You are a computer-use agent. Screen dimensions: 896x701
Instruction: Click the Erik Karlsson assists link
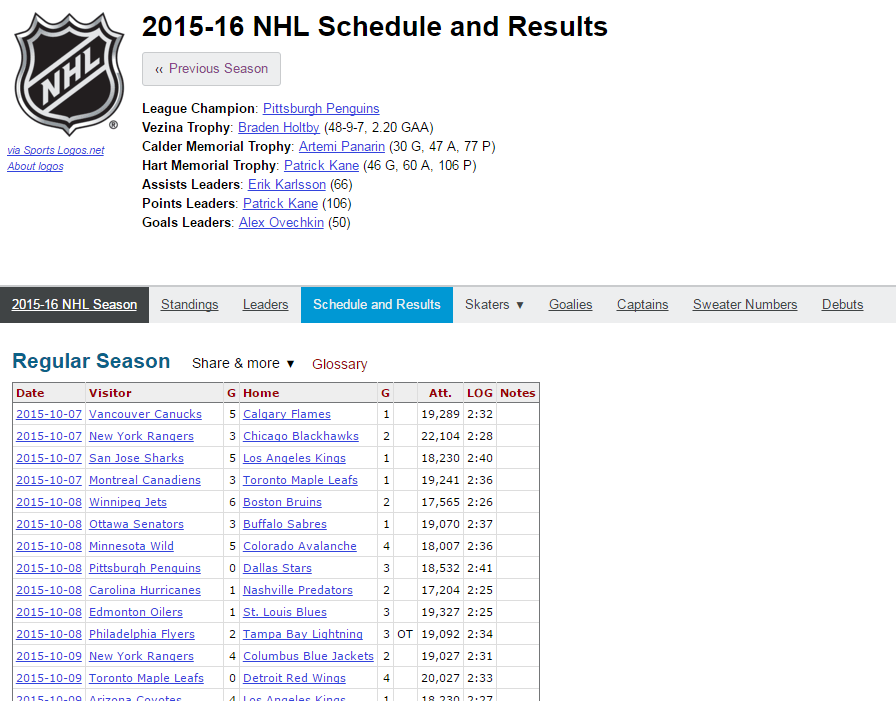pyautogui.click(x=287, y=184)
